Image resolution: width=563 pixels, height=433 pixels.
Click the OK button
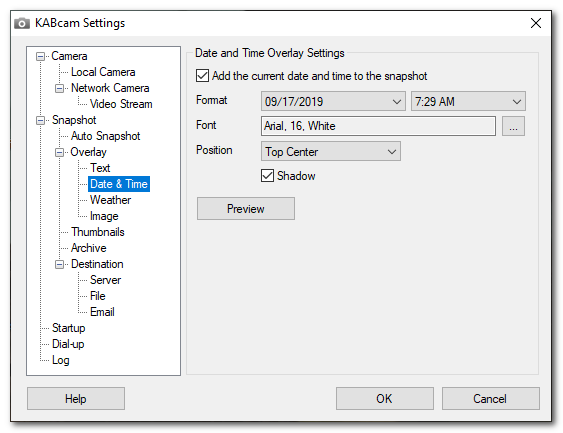[x=385, y=399]
